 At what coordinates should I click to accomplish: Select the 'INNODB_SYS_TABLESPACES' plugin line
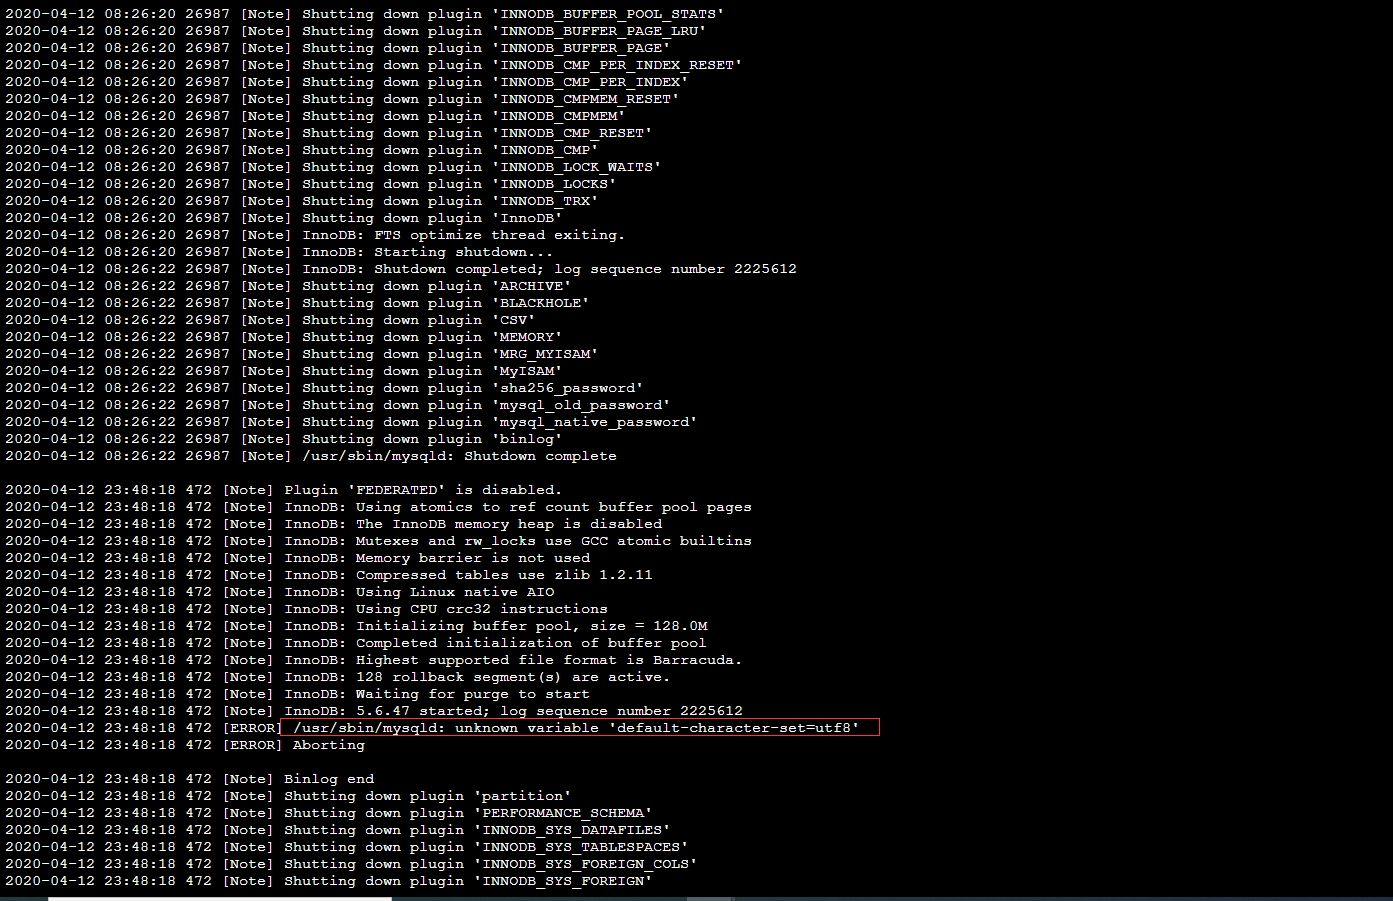[x=347, y=847]
